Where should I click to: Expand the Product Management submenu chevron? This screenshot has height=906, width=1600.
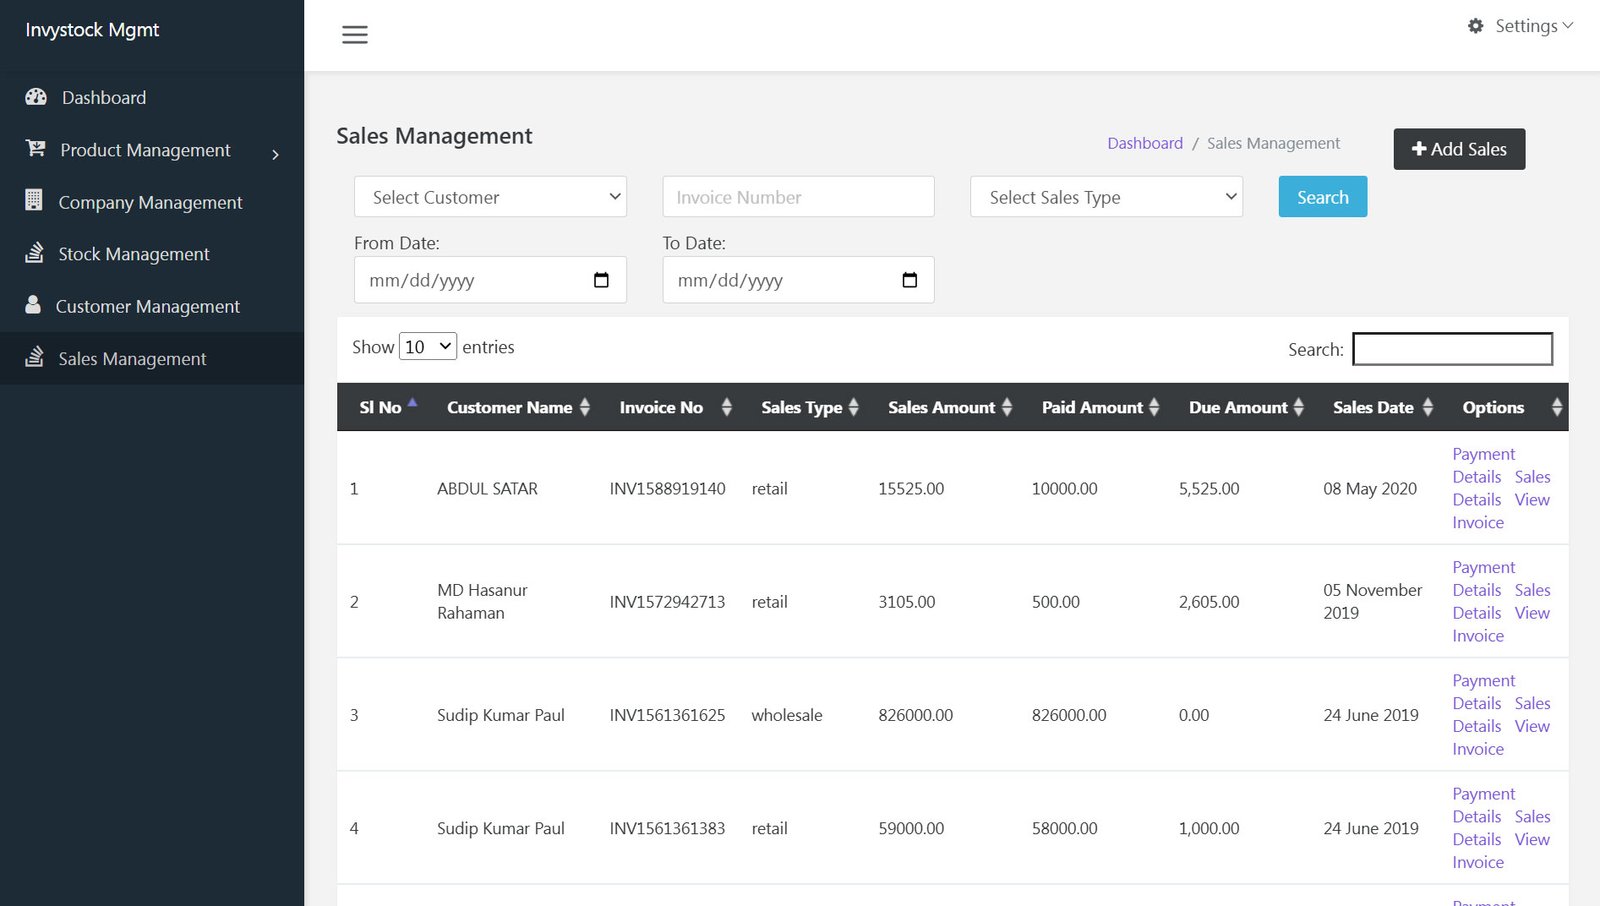pos(275,154)
